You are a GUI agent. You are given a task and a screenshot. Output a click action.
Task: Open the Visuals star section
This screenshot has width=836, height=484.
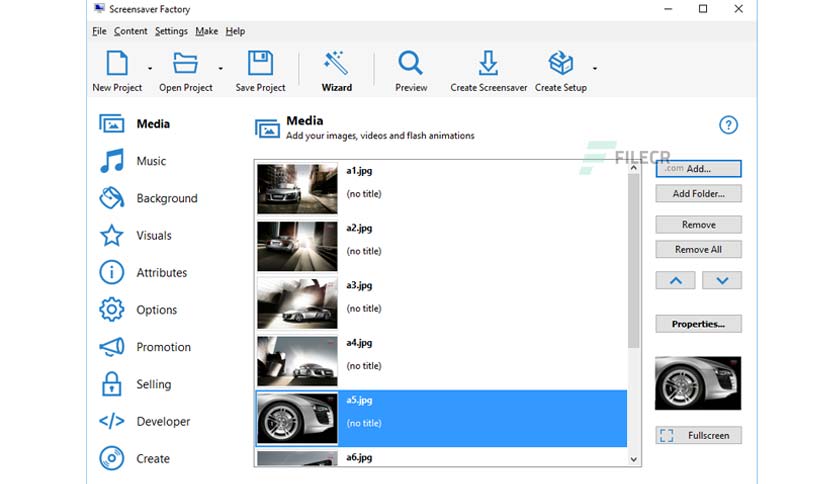pyautogui.click(x=135, y=236)
